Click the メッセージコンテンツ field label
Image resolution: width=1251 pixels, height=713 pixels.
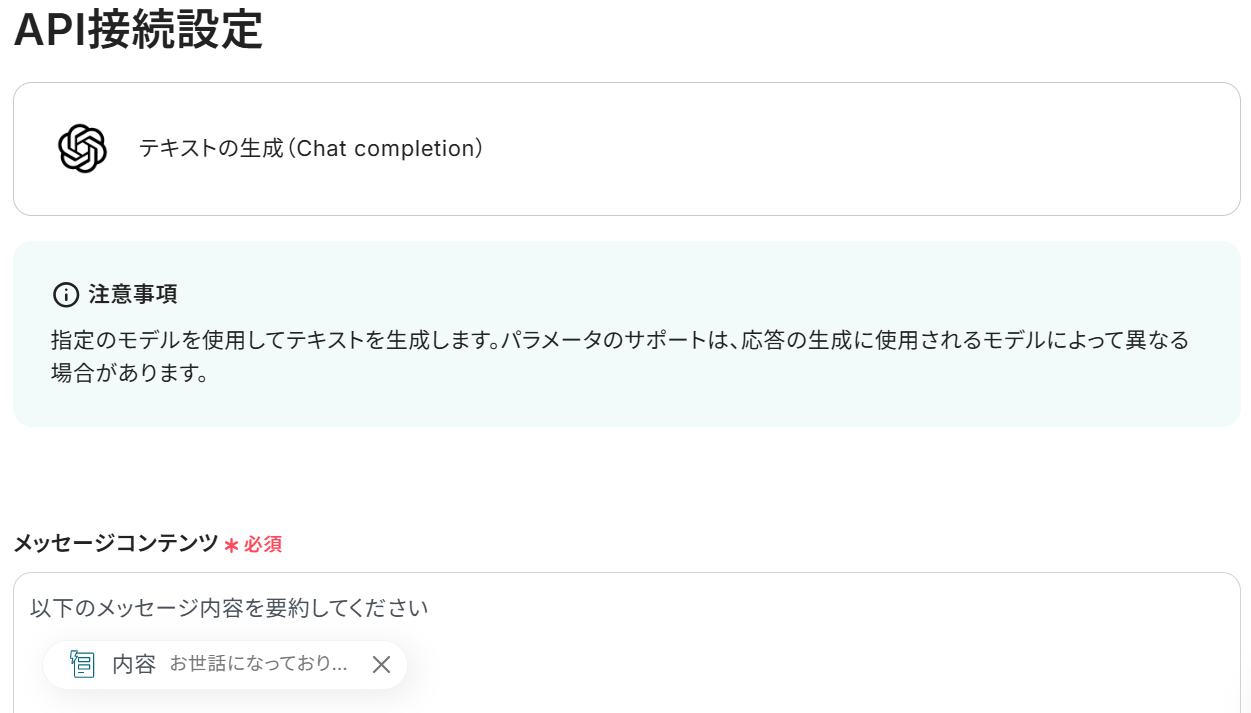pyautogui.click(x=115, y=543)
